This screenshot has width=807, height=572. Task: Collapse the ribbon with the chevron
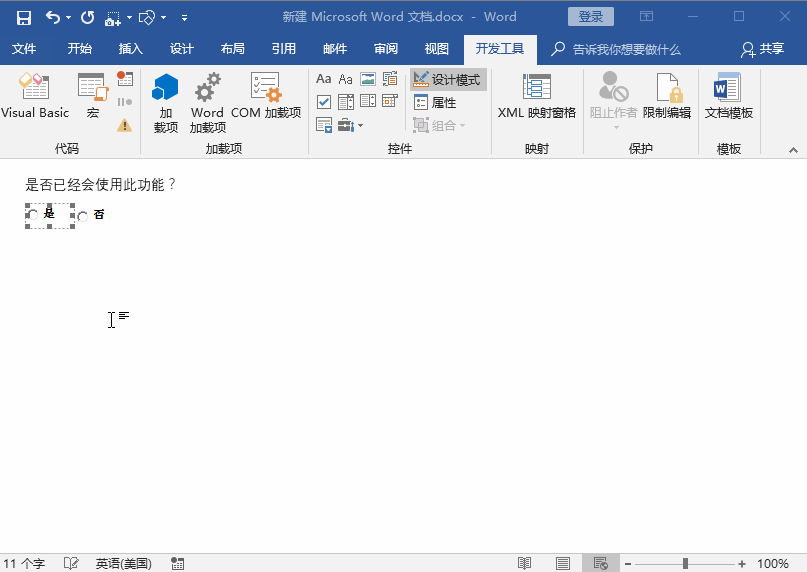pyautogui.click(x=793, y=150)
